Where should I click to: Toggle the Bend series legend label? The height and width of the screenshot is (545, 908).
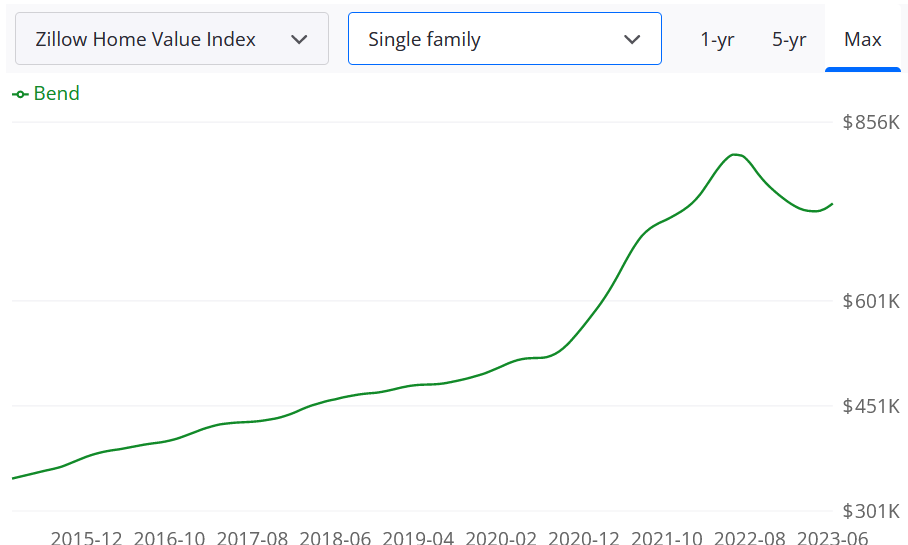57,94
